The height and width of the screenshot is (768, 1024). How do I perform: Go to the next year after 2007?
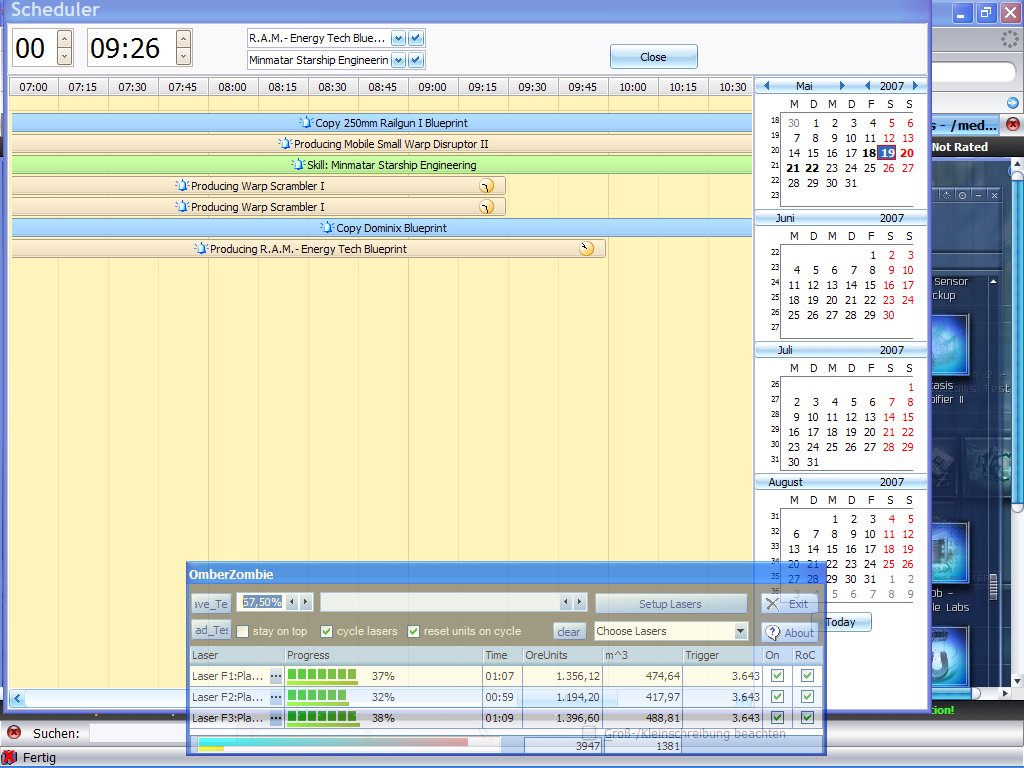[916, 86]
